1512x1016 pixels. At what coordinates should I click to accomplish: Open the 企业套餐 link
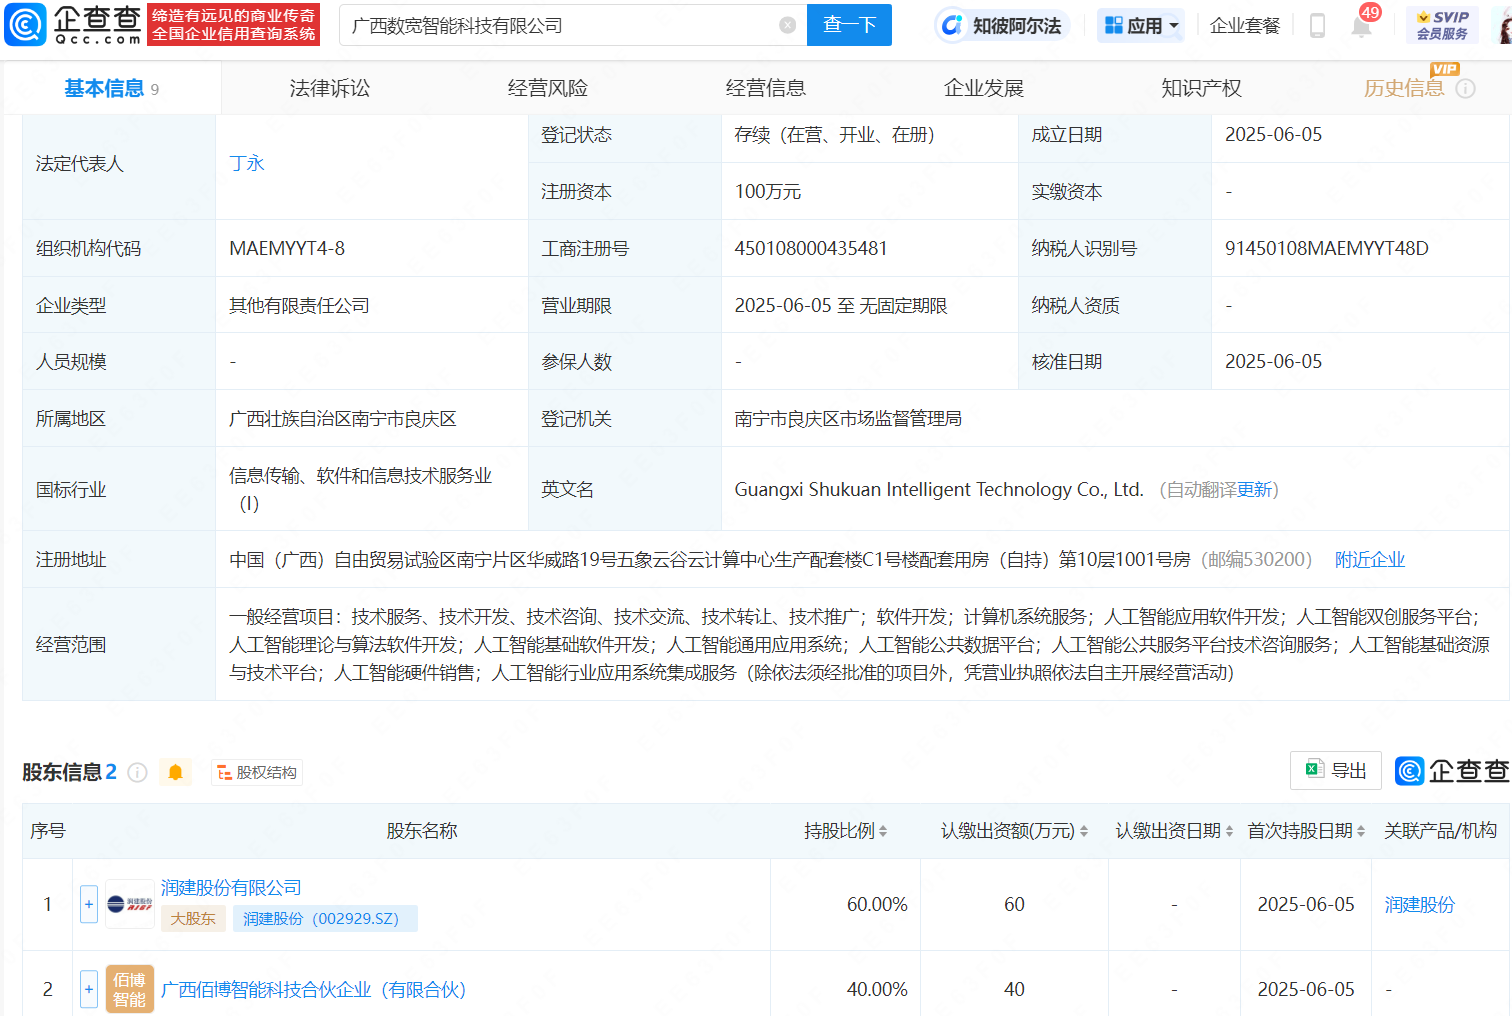point(1245,26)
